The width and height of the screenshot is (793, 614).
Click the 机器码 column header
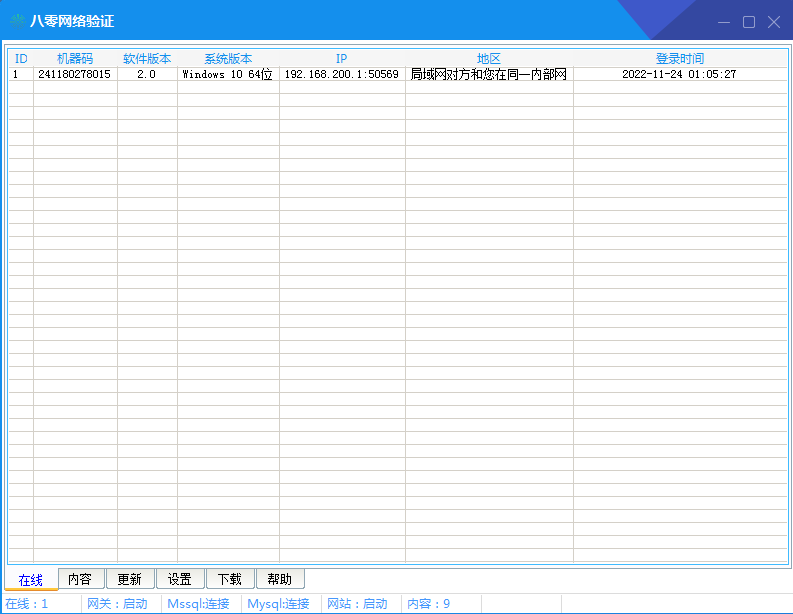[x=75, y=59]
